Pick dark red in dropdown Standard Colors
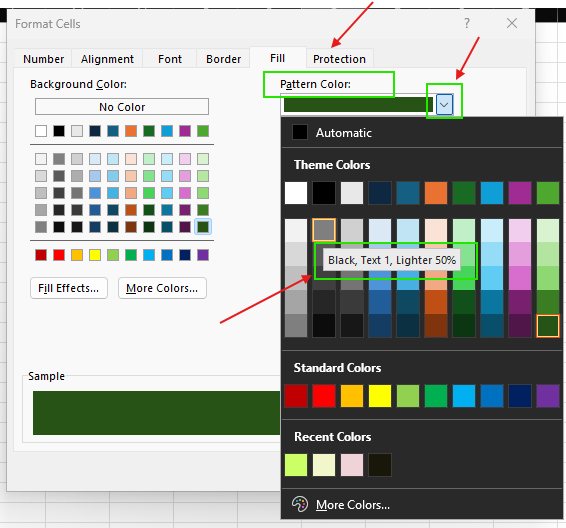Viewport: 566px width, 528px height. point(296,396)
